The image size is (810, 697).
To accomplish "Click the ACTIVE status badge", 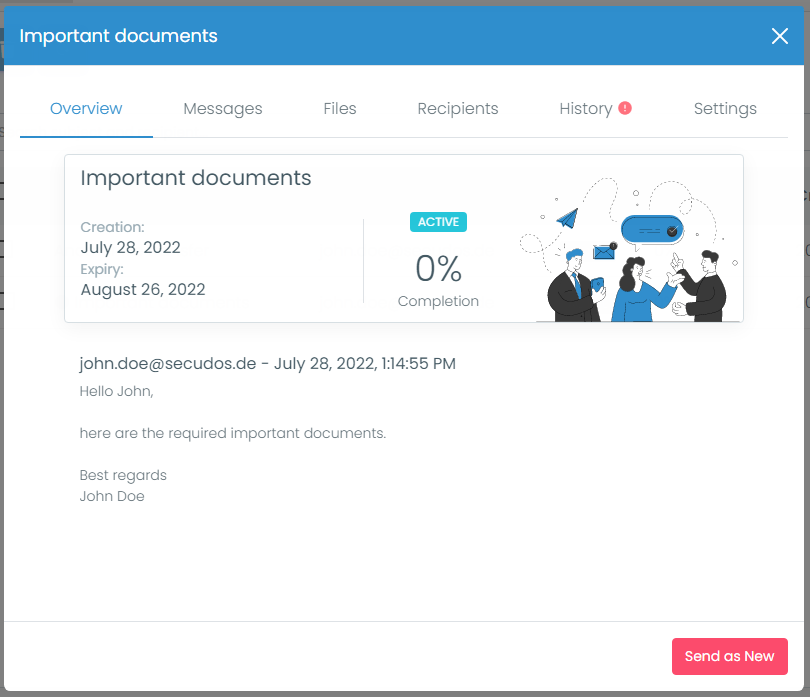I will click(438, 222).
